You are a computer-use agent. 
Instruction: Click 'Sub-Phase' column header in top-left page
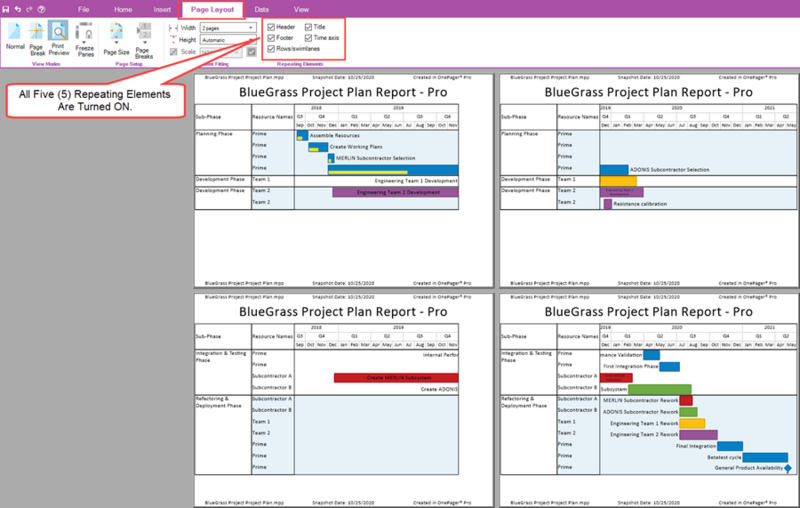[x=208, y=117]
